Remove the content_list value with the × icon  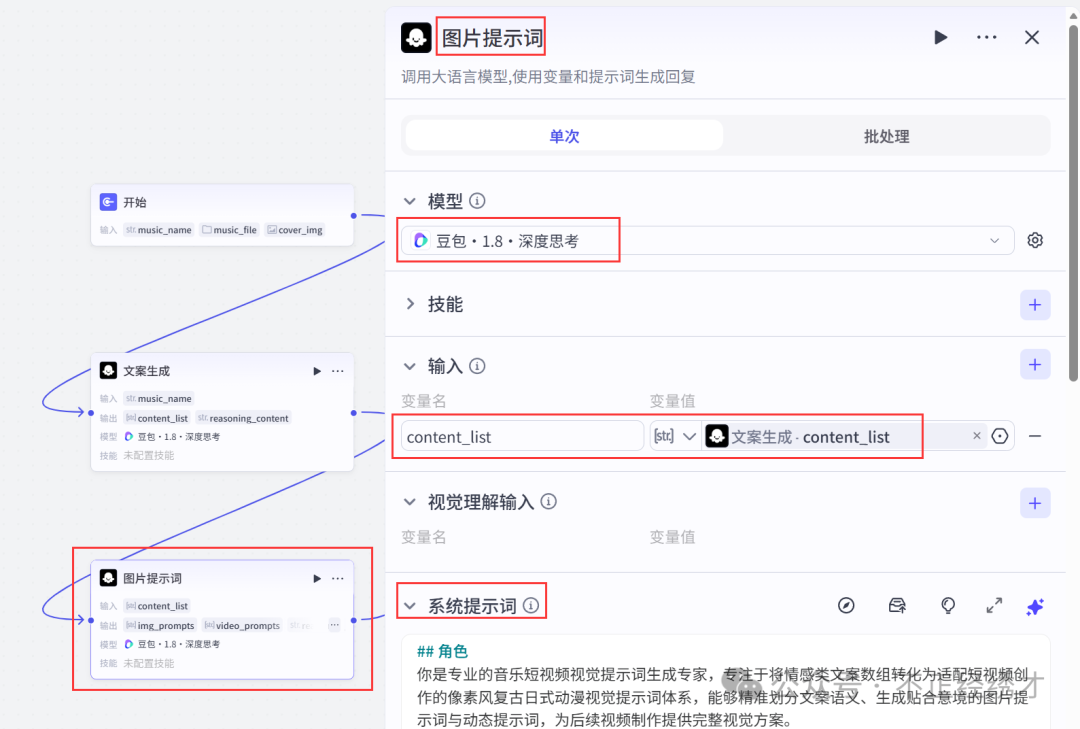977,436
